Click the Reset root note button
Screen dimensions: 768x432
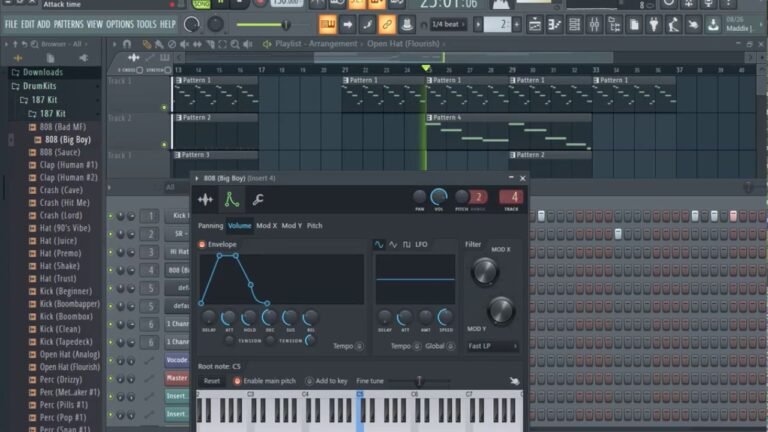(x=212, y=381)
